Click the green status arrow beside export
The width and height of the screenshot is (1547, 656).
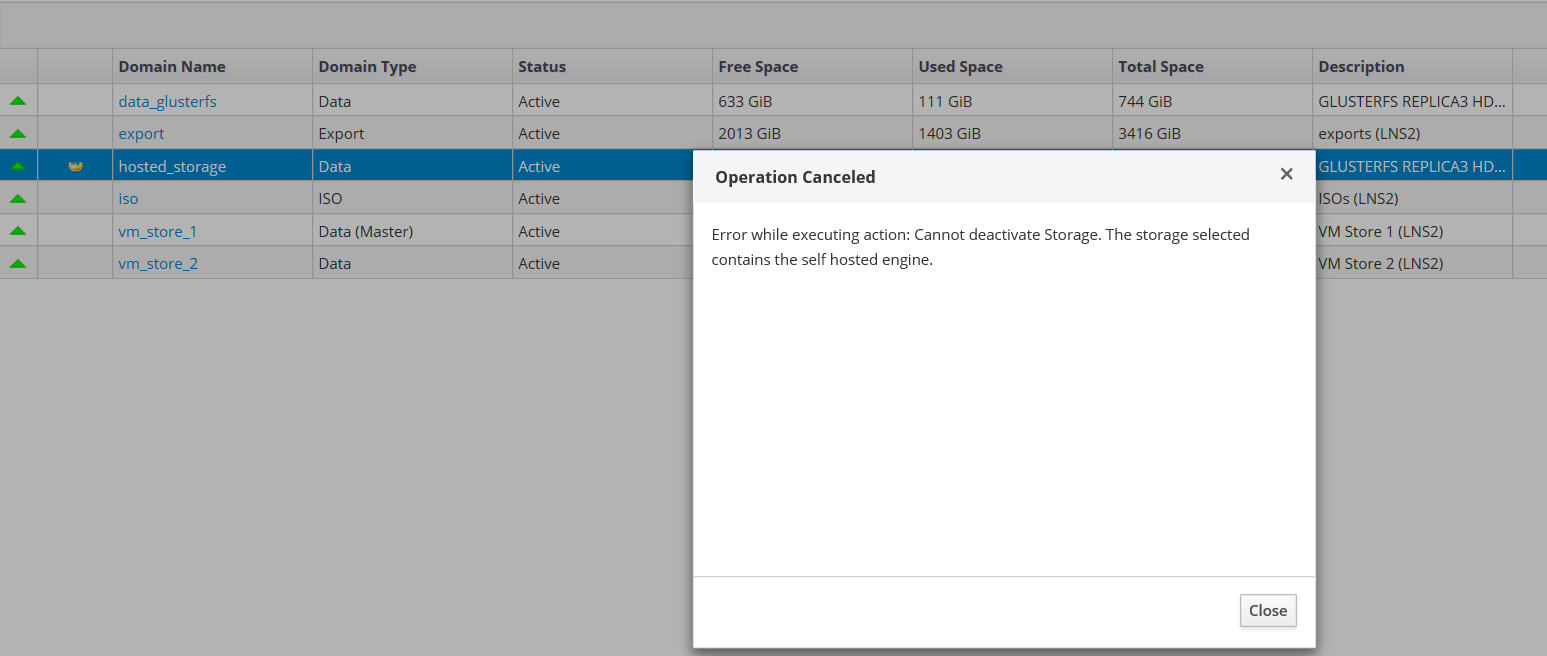(18, 134)
